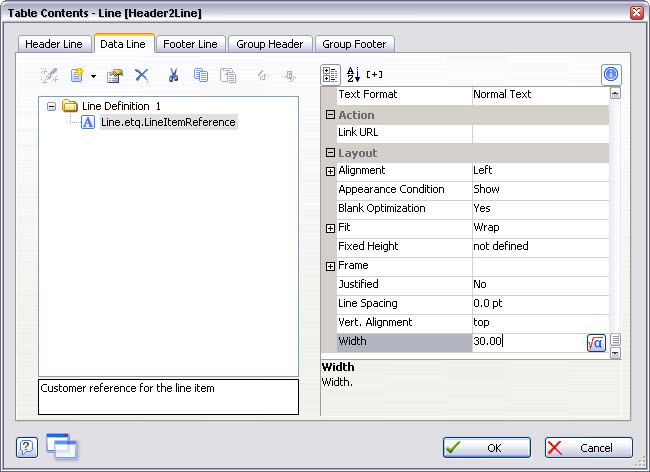Expand the Frame property
The width and height of the screenshot is (650, 472).
coord(330,266)
